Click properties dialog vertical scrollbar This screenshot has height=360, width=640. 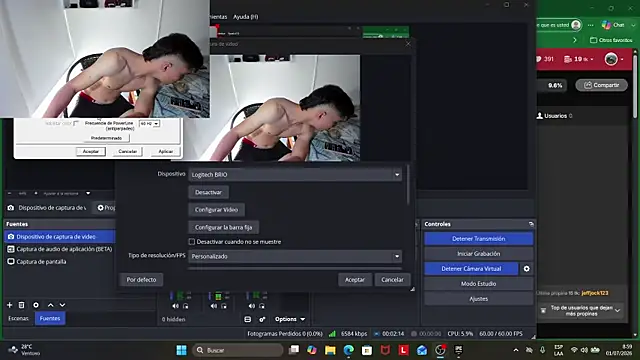[408, 184]
